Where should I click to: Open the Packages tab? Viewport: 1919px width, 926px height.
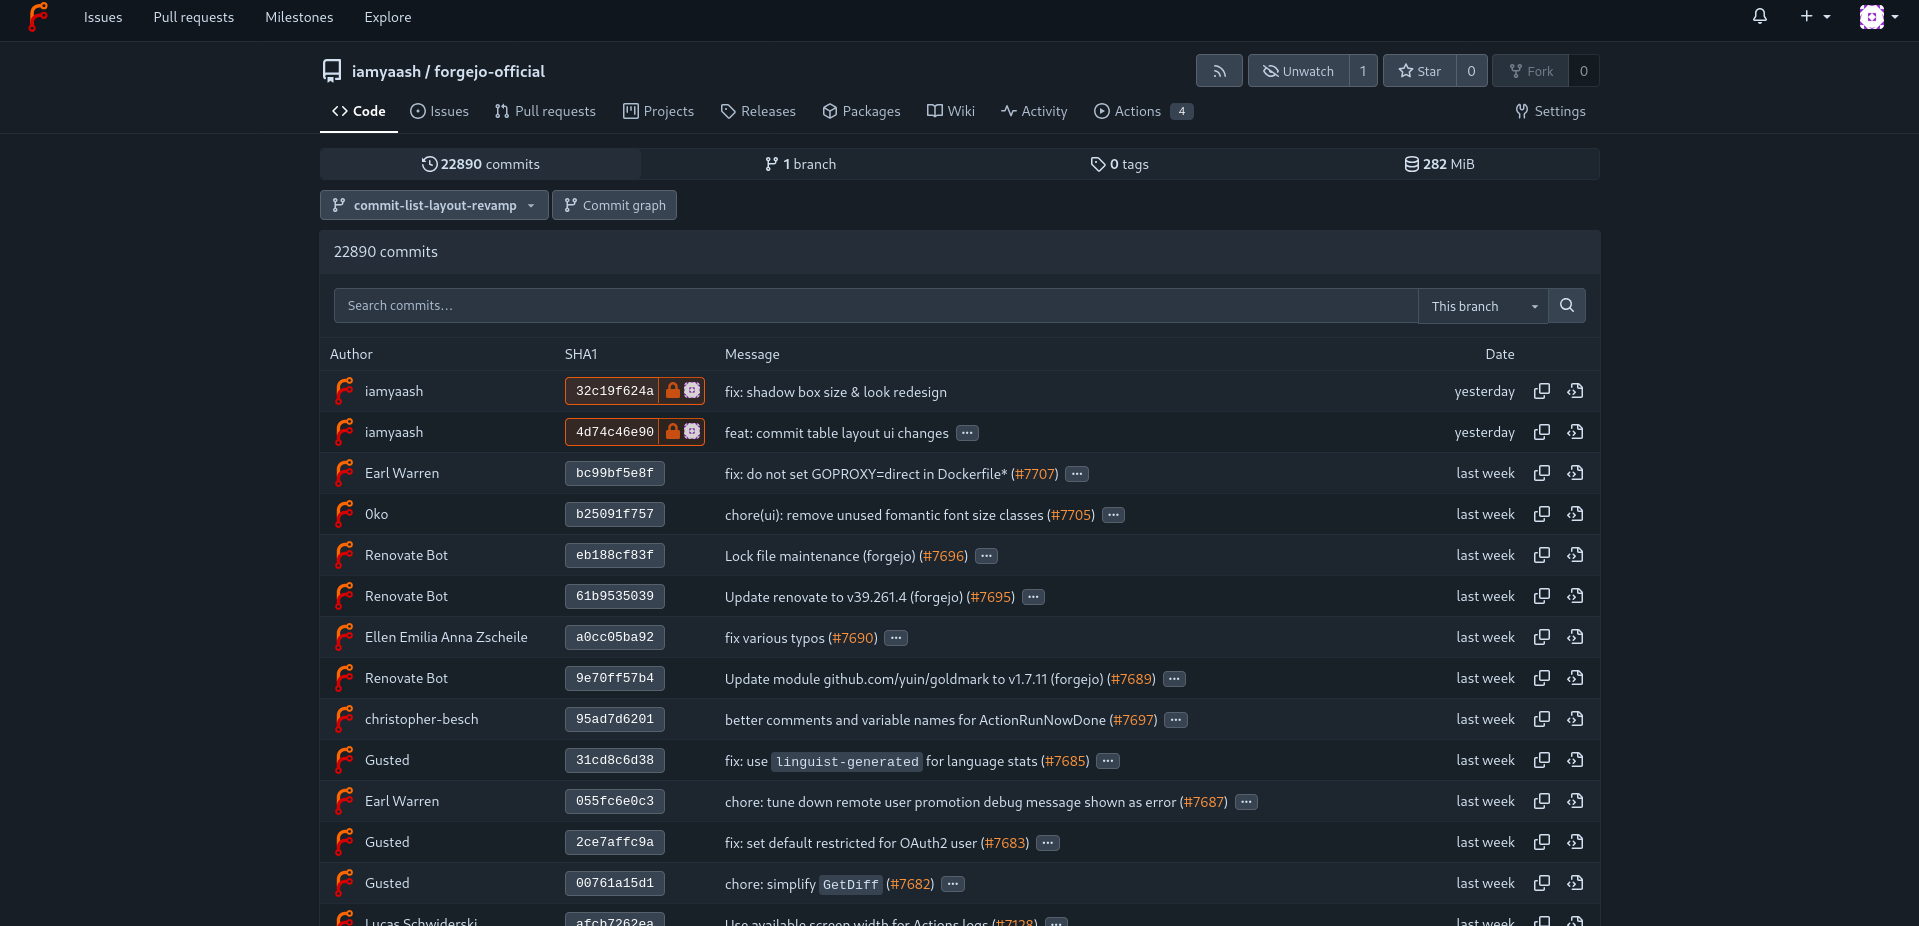[861, 111]
